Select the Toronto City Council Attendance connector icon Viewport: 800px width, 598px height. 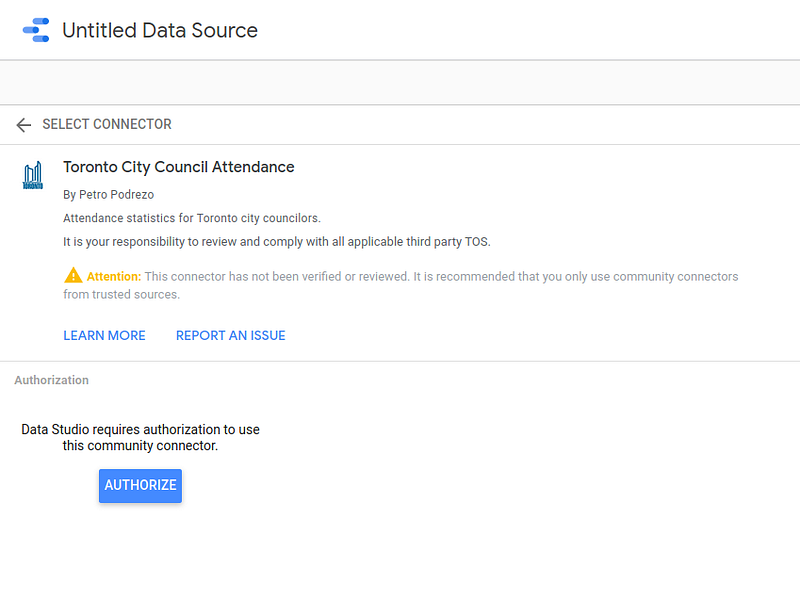pos(31,174)
